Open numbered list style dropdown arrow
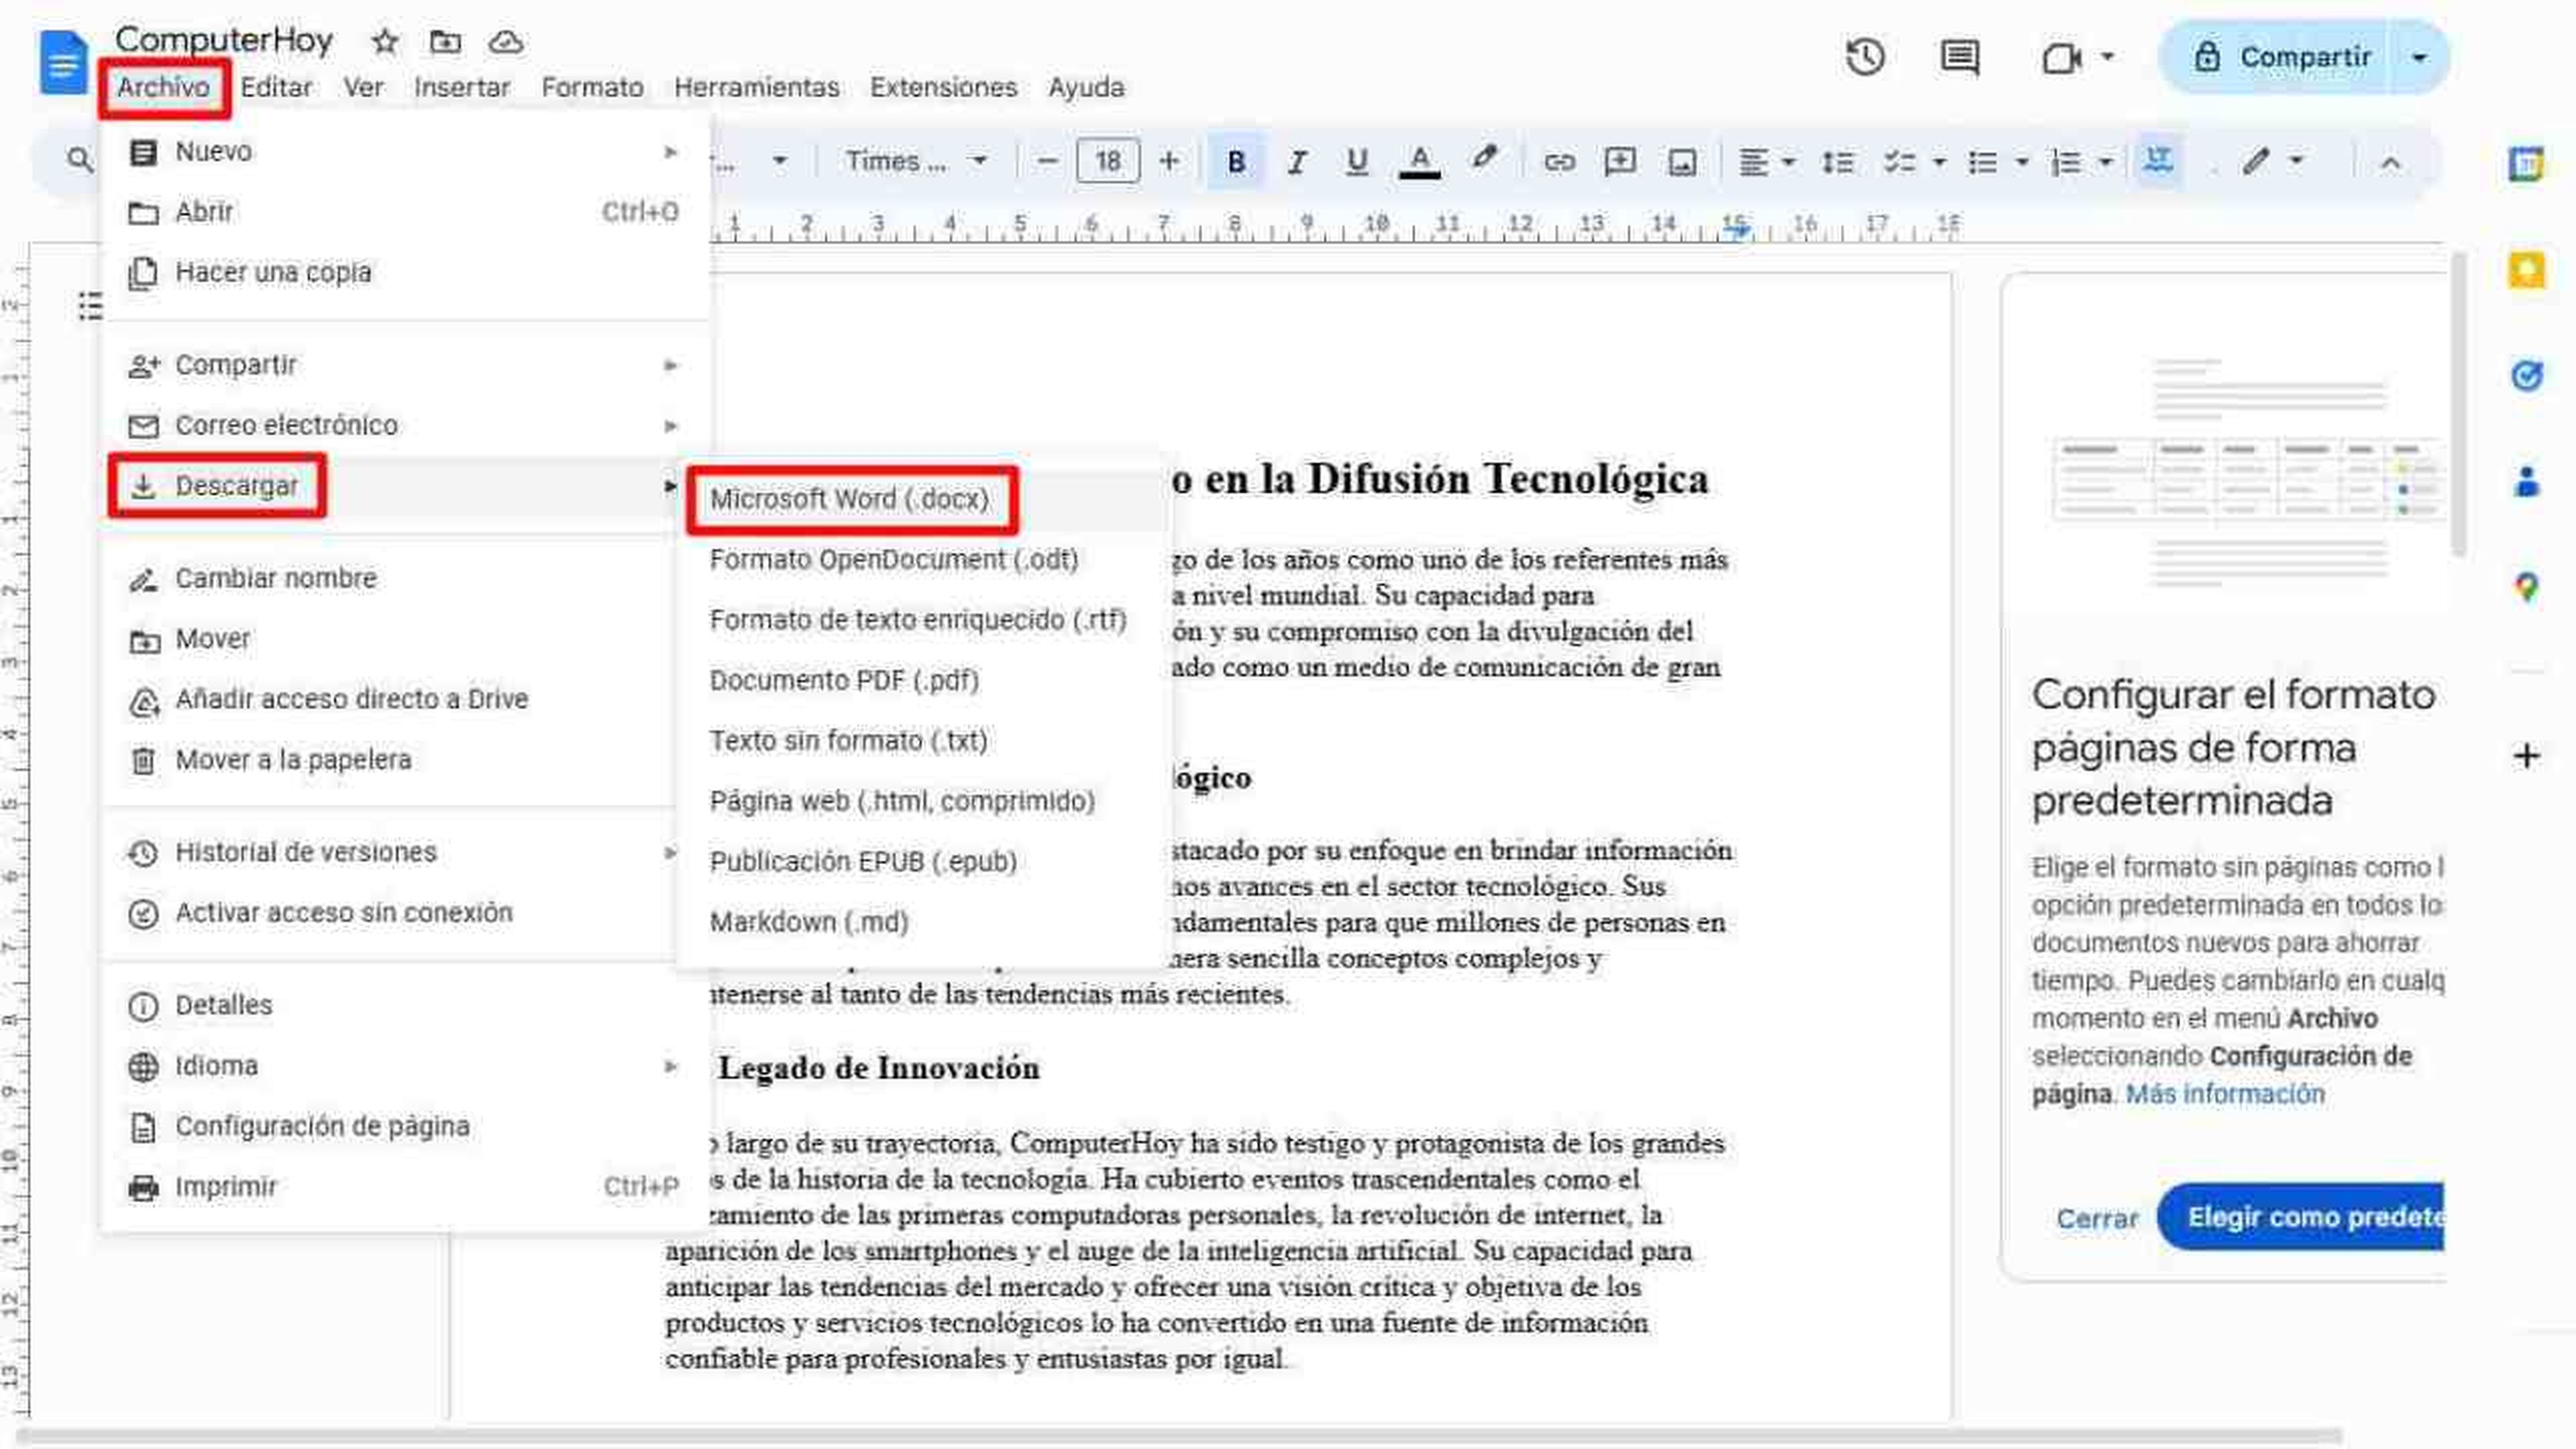Image resolution: width=2576 pixels, height=1449 pixels. click(x=2105, y=161)
